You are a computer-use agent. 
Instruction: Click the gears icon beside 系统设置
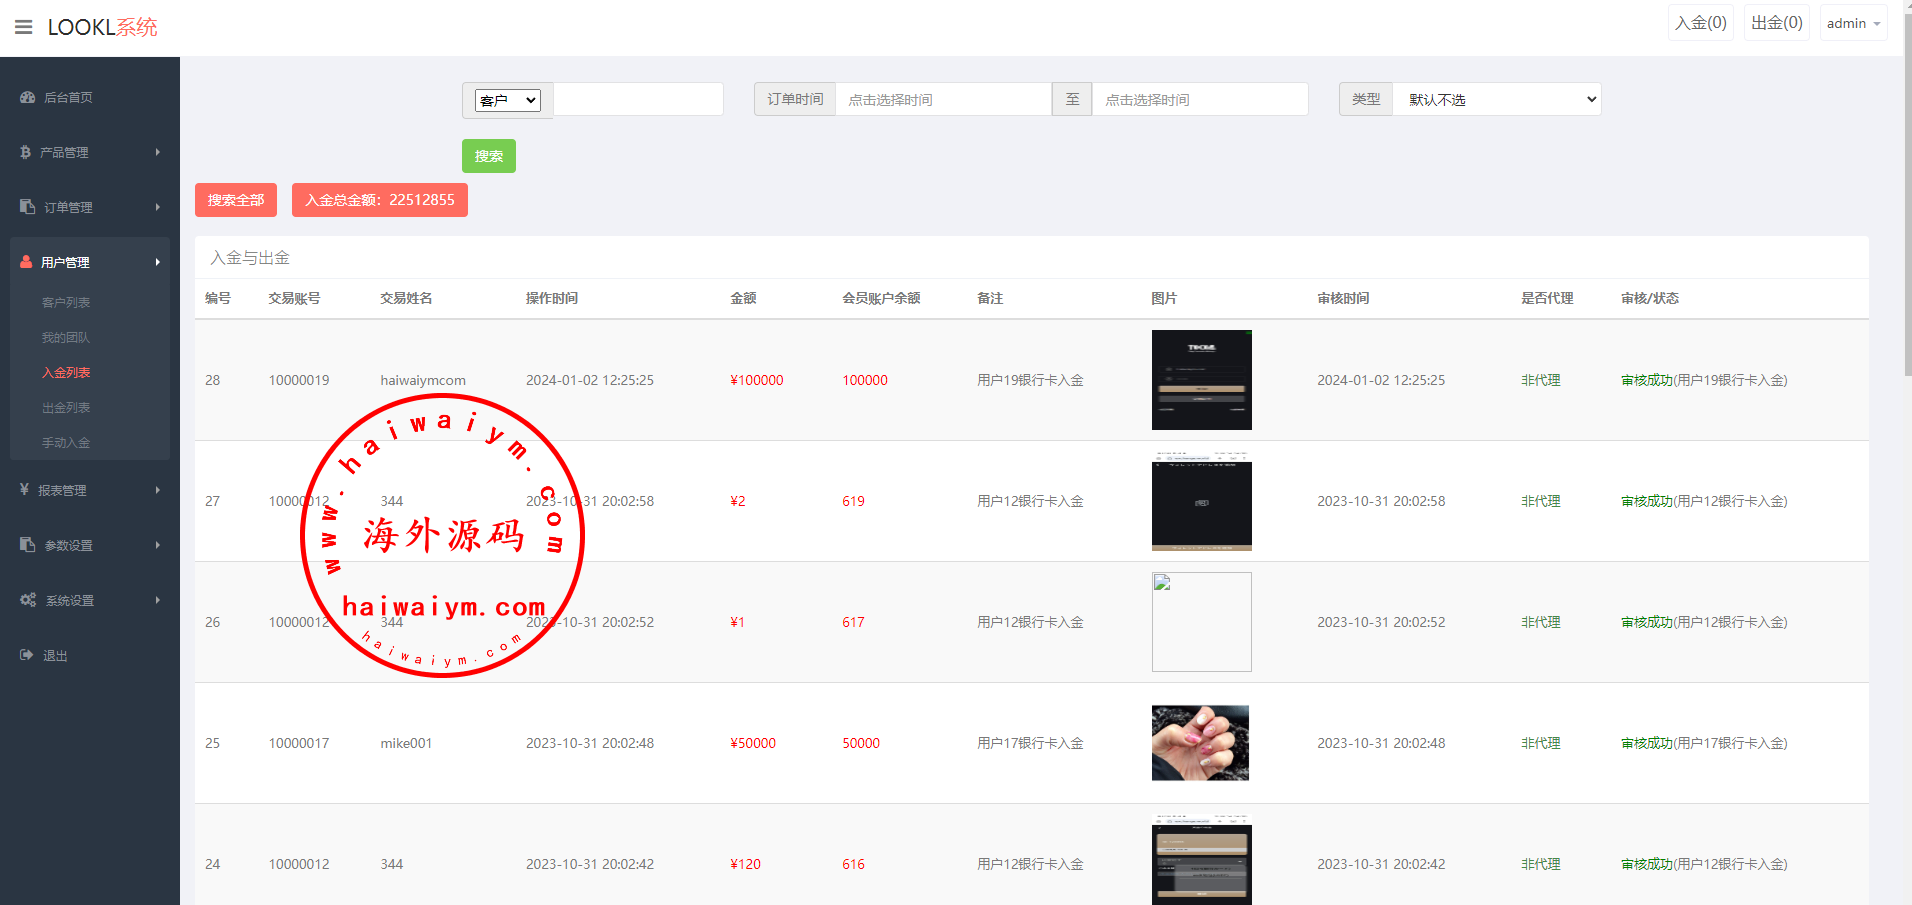coord(28,600)
